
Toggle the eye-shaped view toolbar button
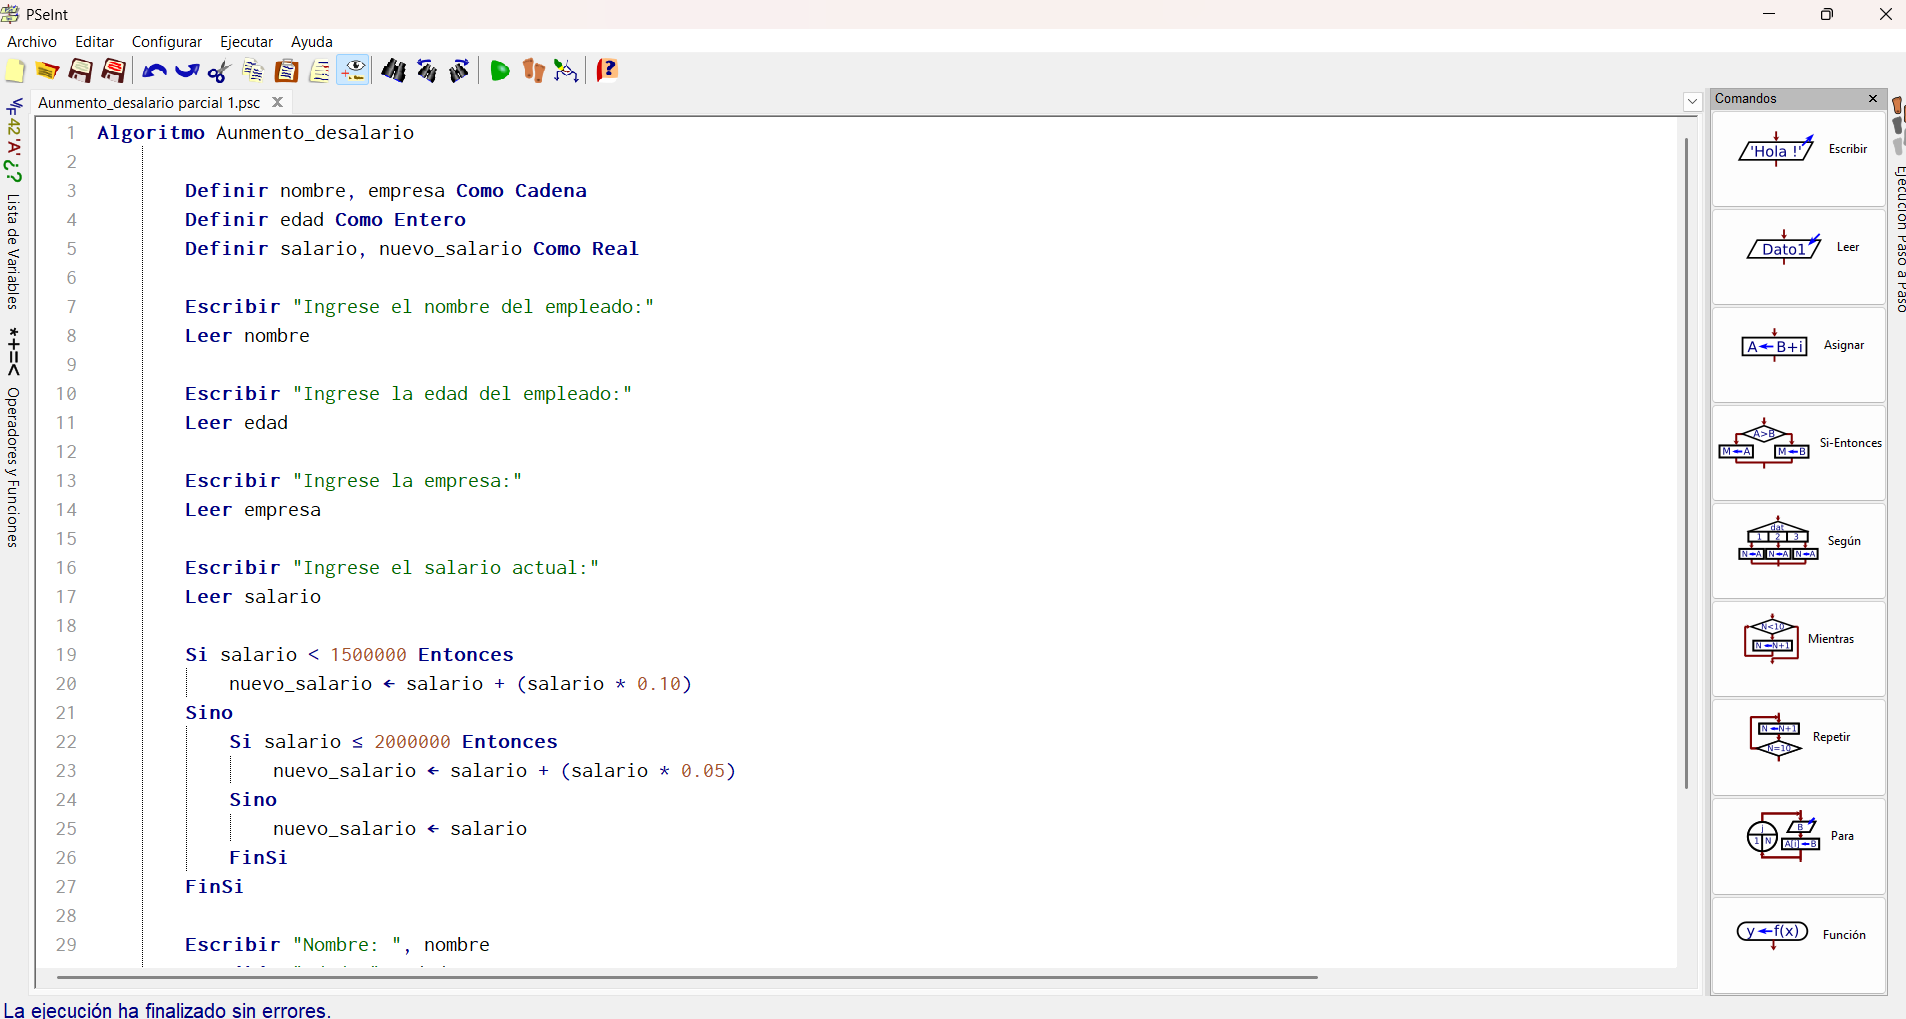click(353, 71)
